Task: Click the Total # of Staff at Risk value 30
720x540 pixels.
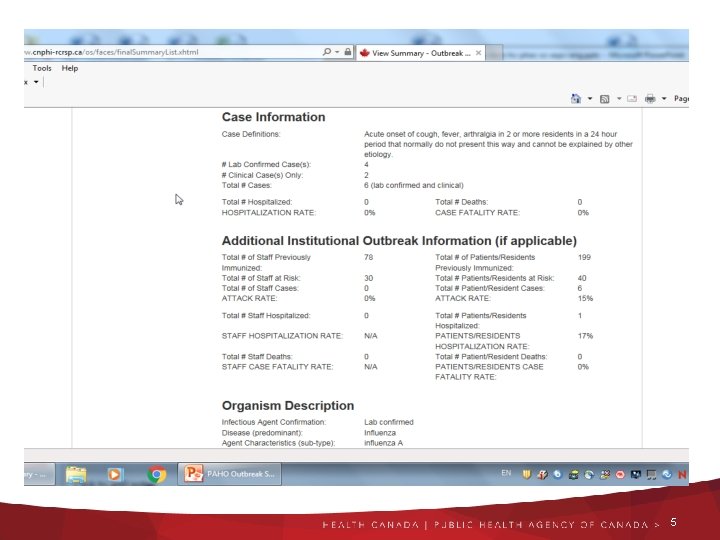Action: coord(368,278)
